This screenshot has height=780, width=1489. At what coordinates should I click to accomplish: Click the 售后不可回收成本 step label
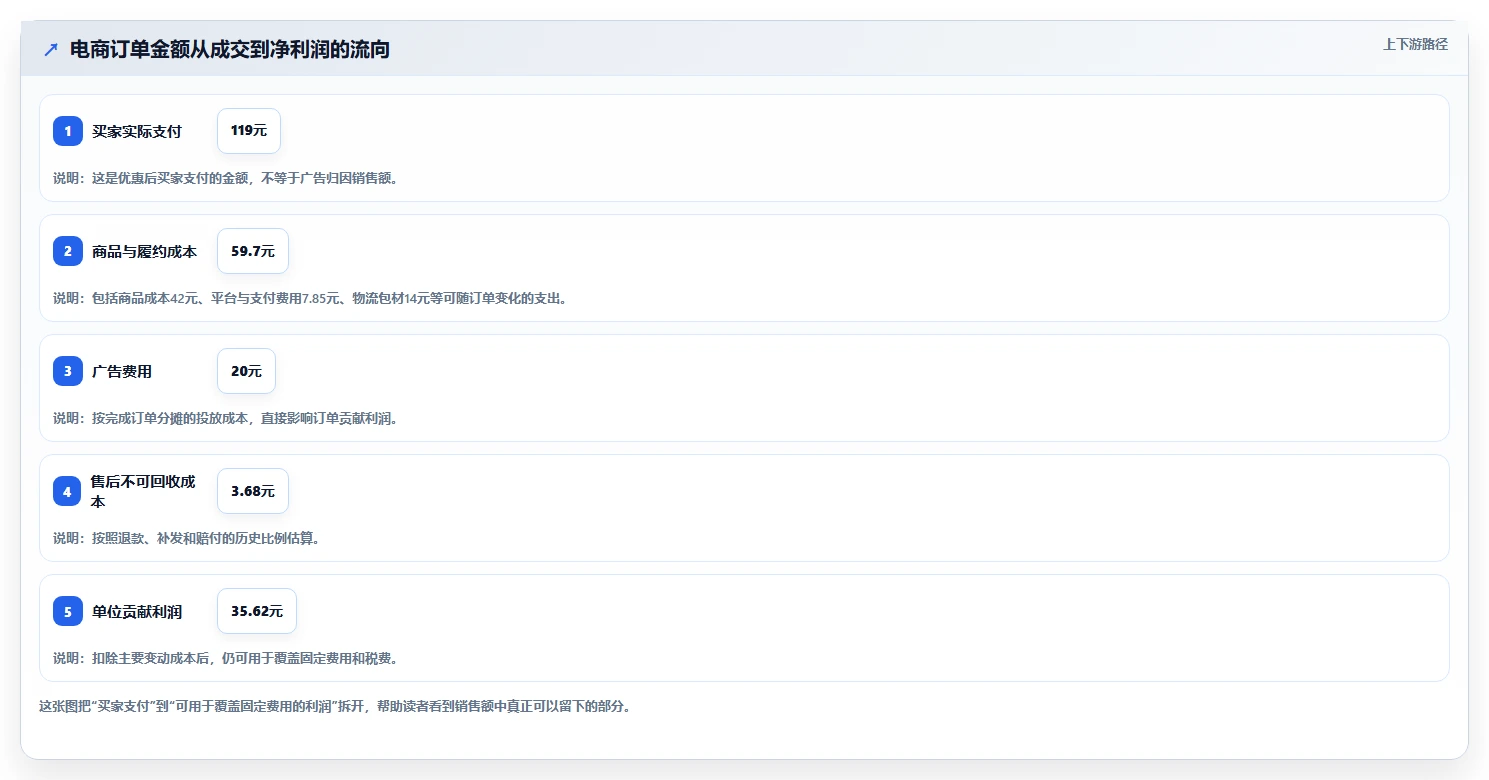143,491
